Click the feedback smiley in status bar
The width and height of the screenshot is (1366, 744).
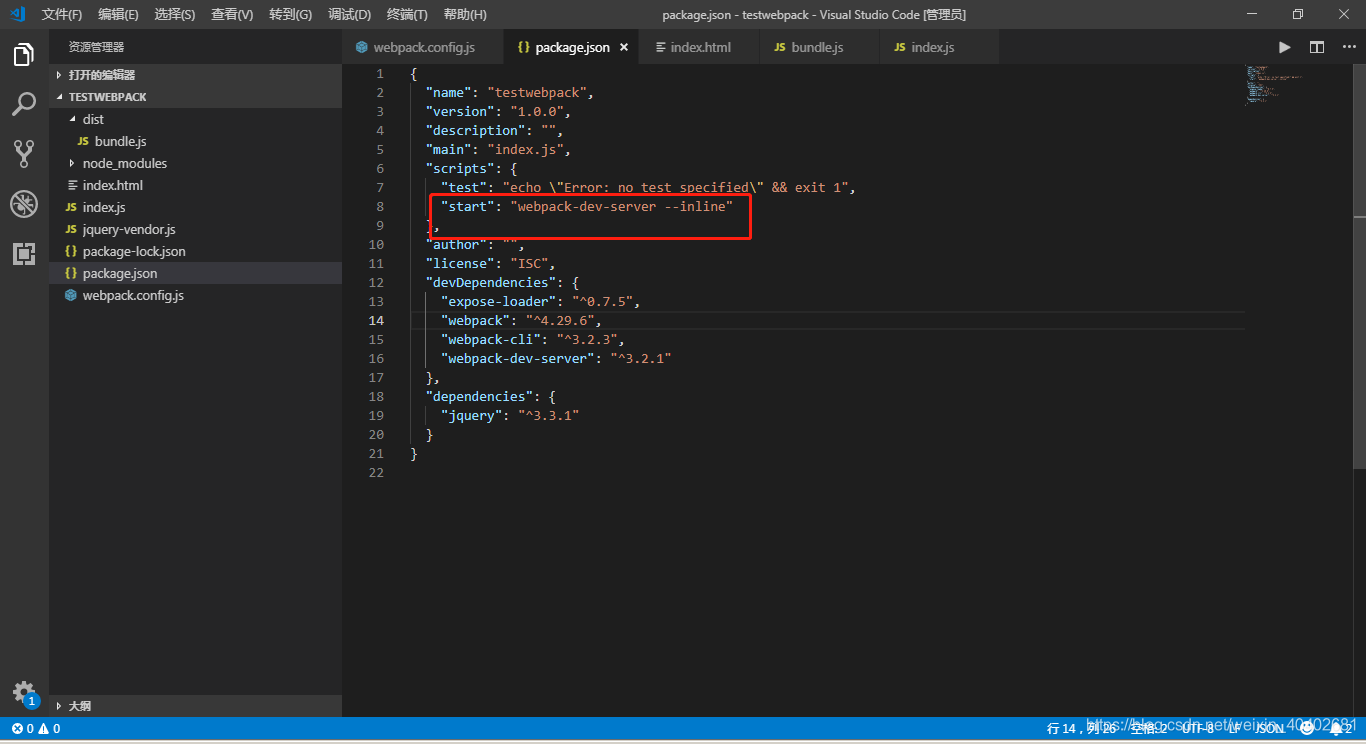click(1307, 729)
